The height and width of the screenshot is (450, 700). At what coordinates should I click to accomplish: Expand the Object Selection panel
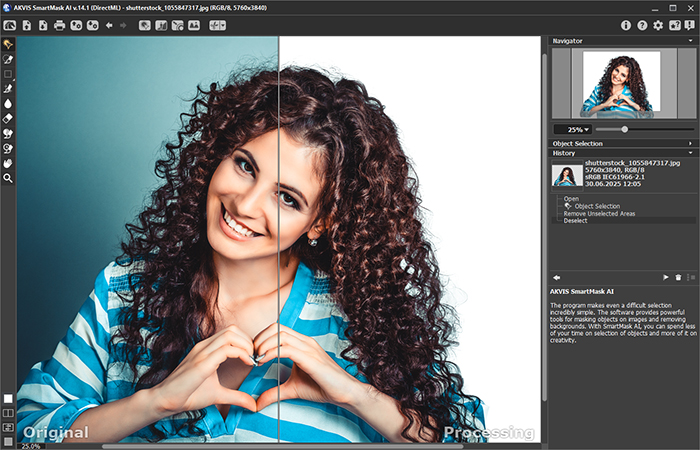(689, 144)
